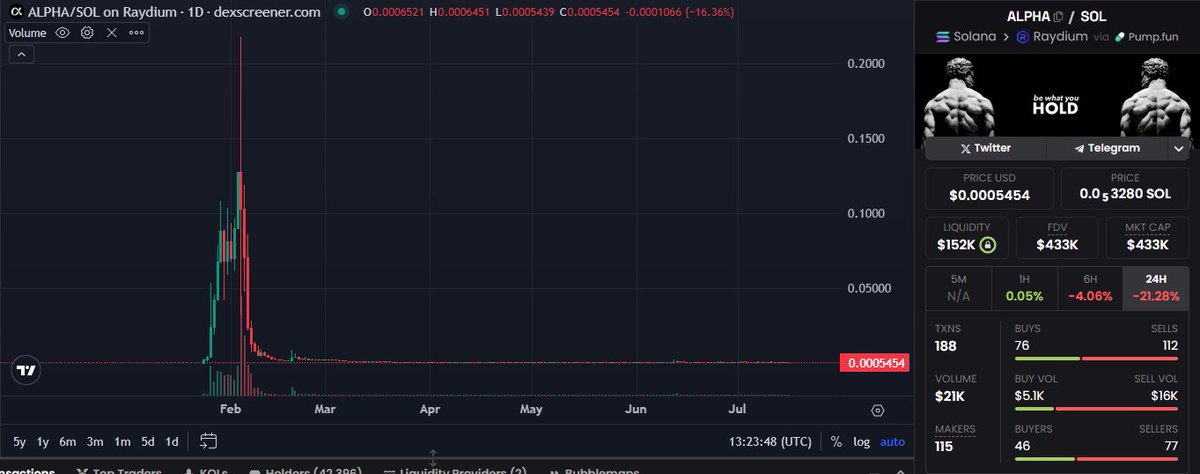Open the Telegram link button
Viewport: 1200px width, 474px height.
(x=1106, y=148)
